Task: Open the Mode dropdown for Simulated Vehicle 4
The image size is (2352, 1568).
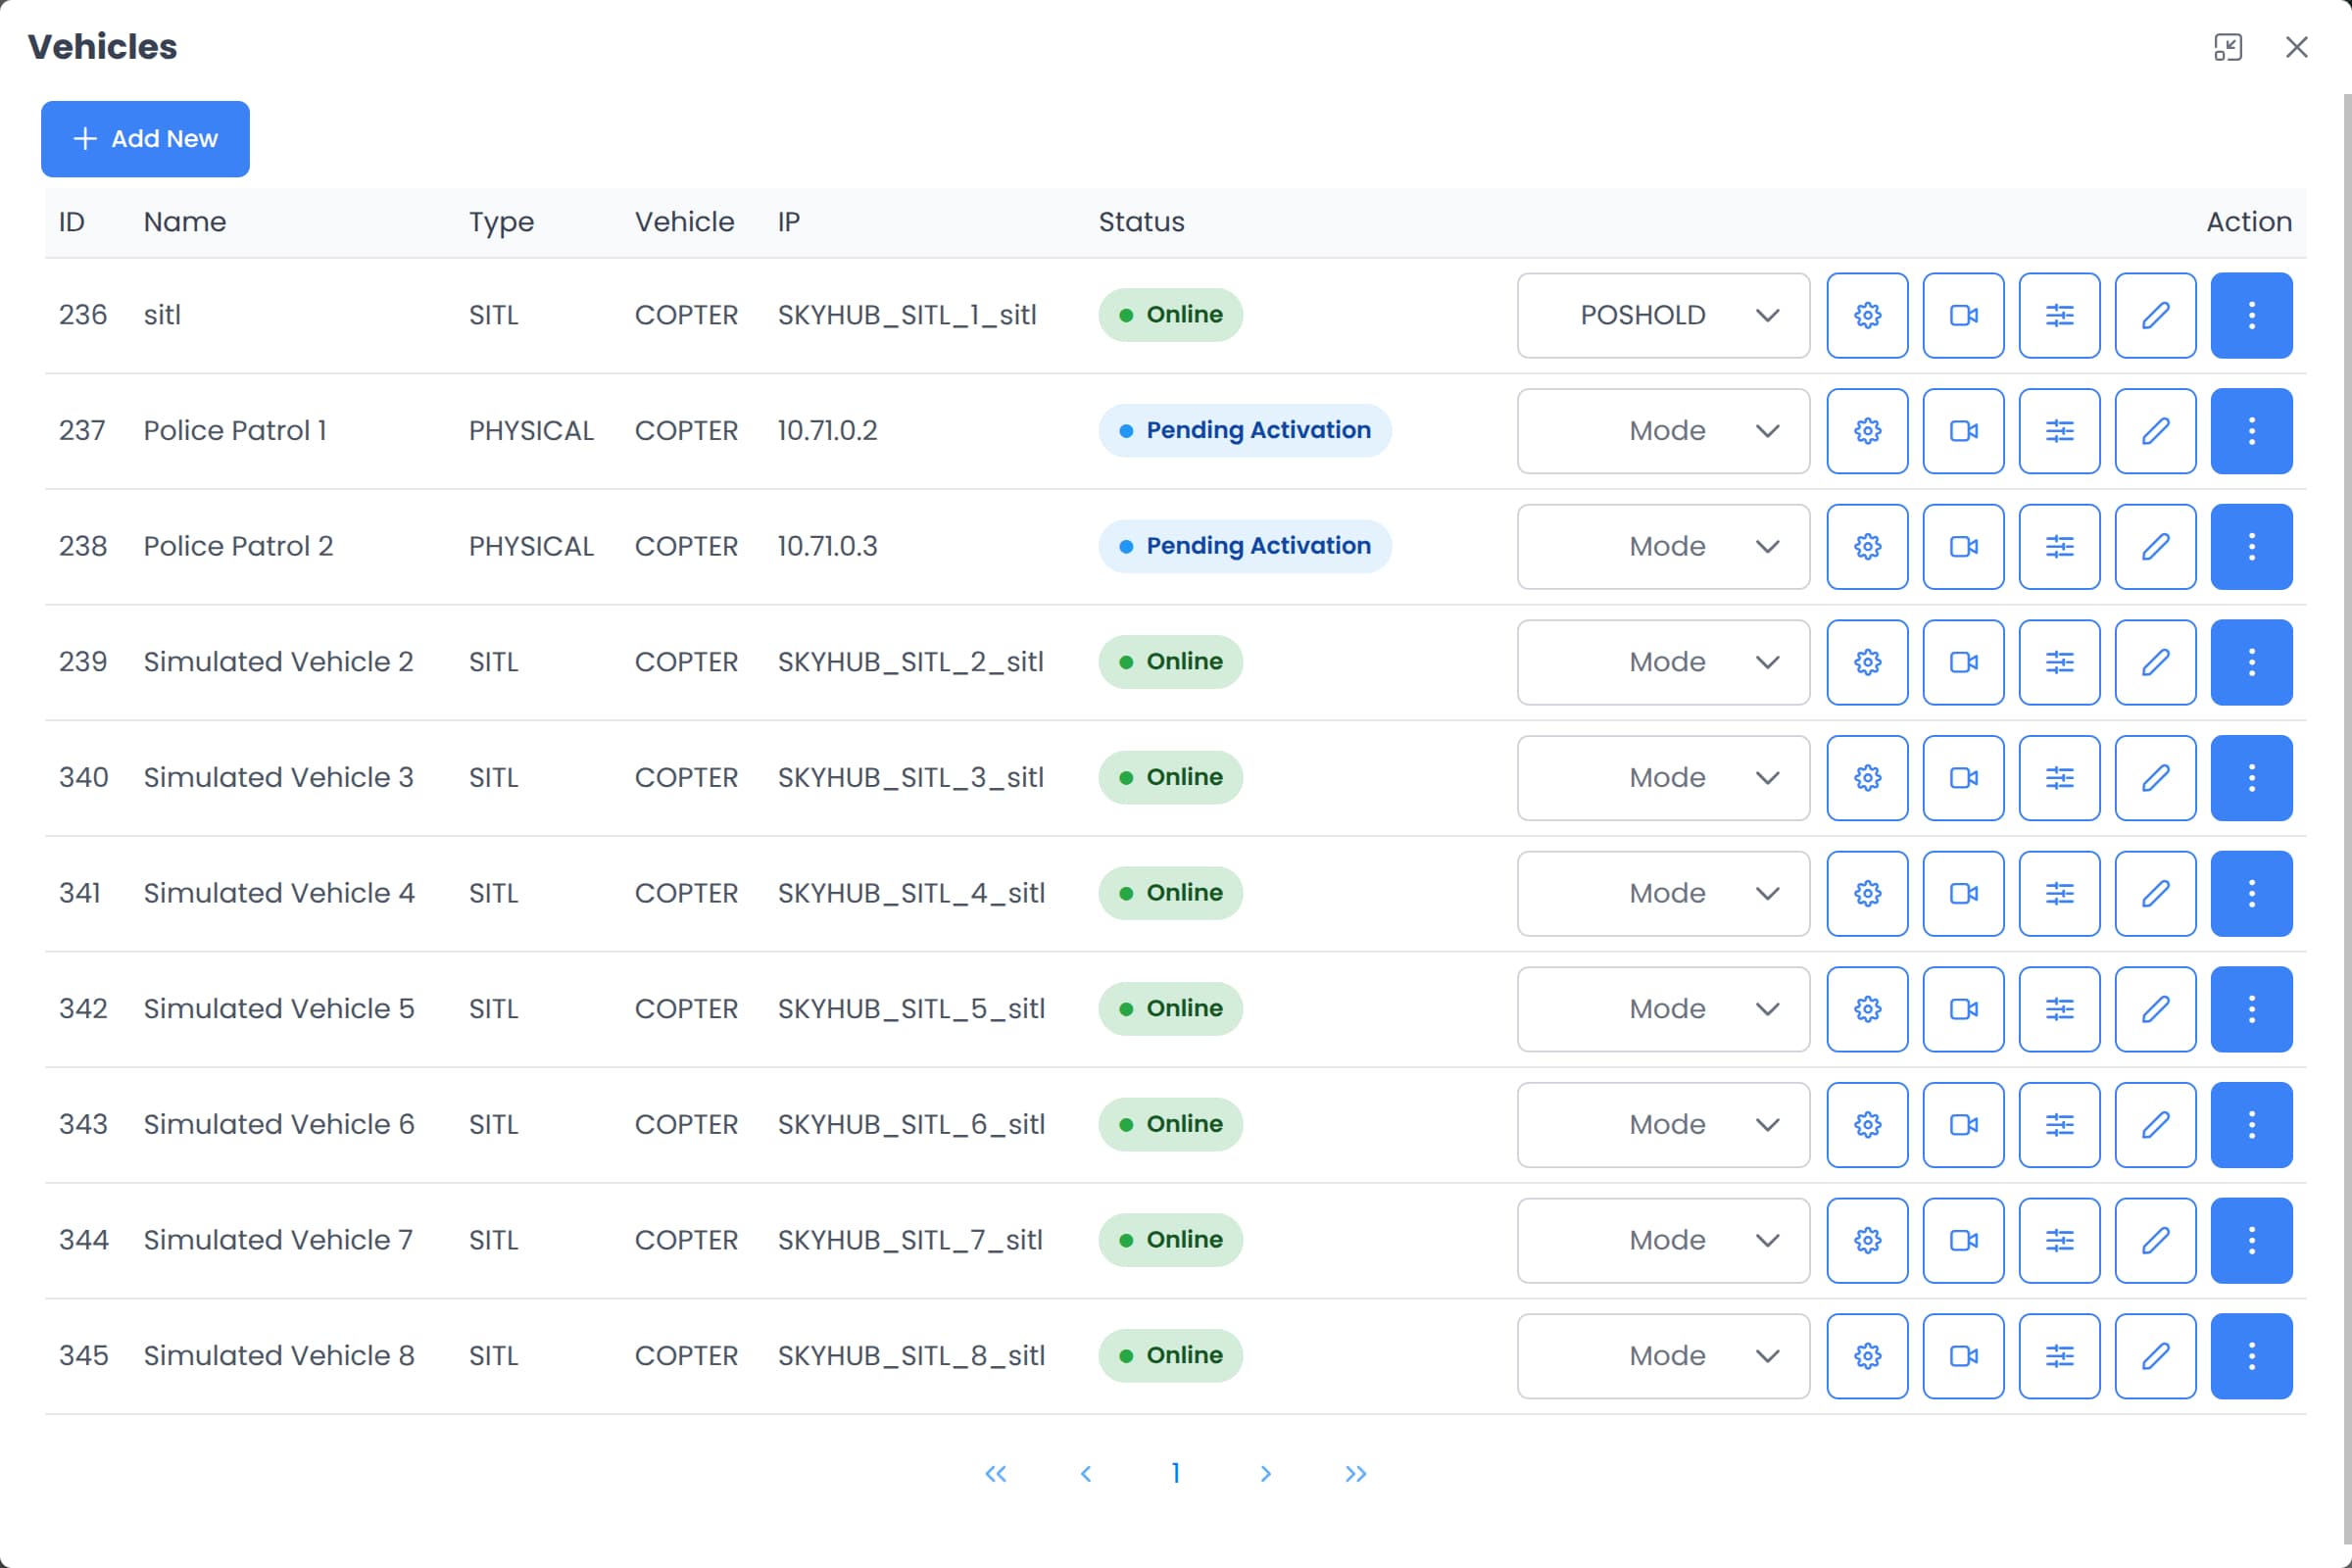Action: coord(1661,893)
